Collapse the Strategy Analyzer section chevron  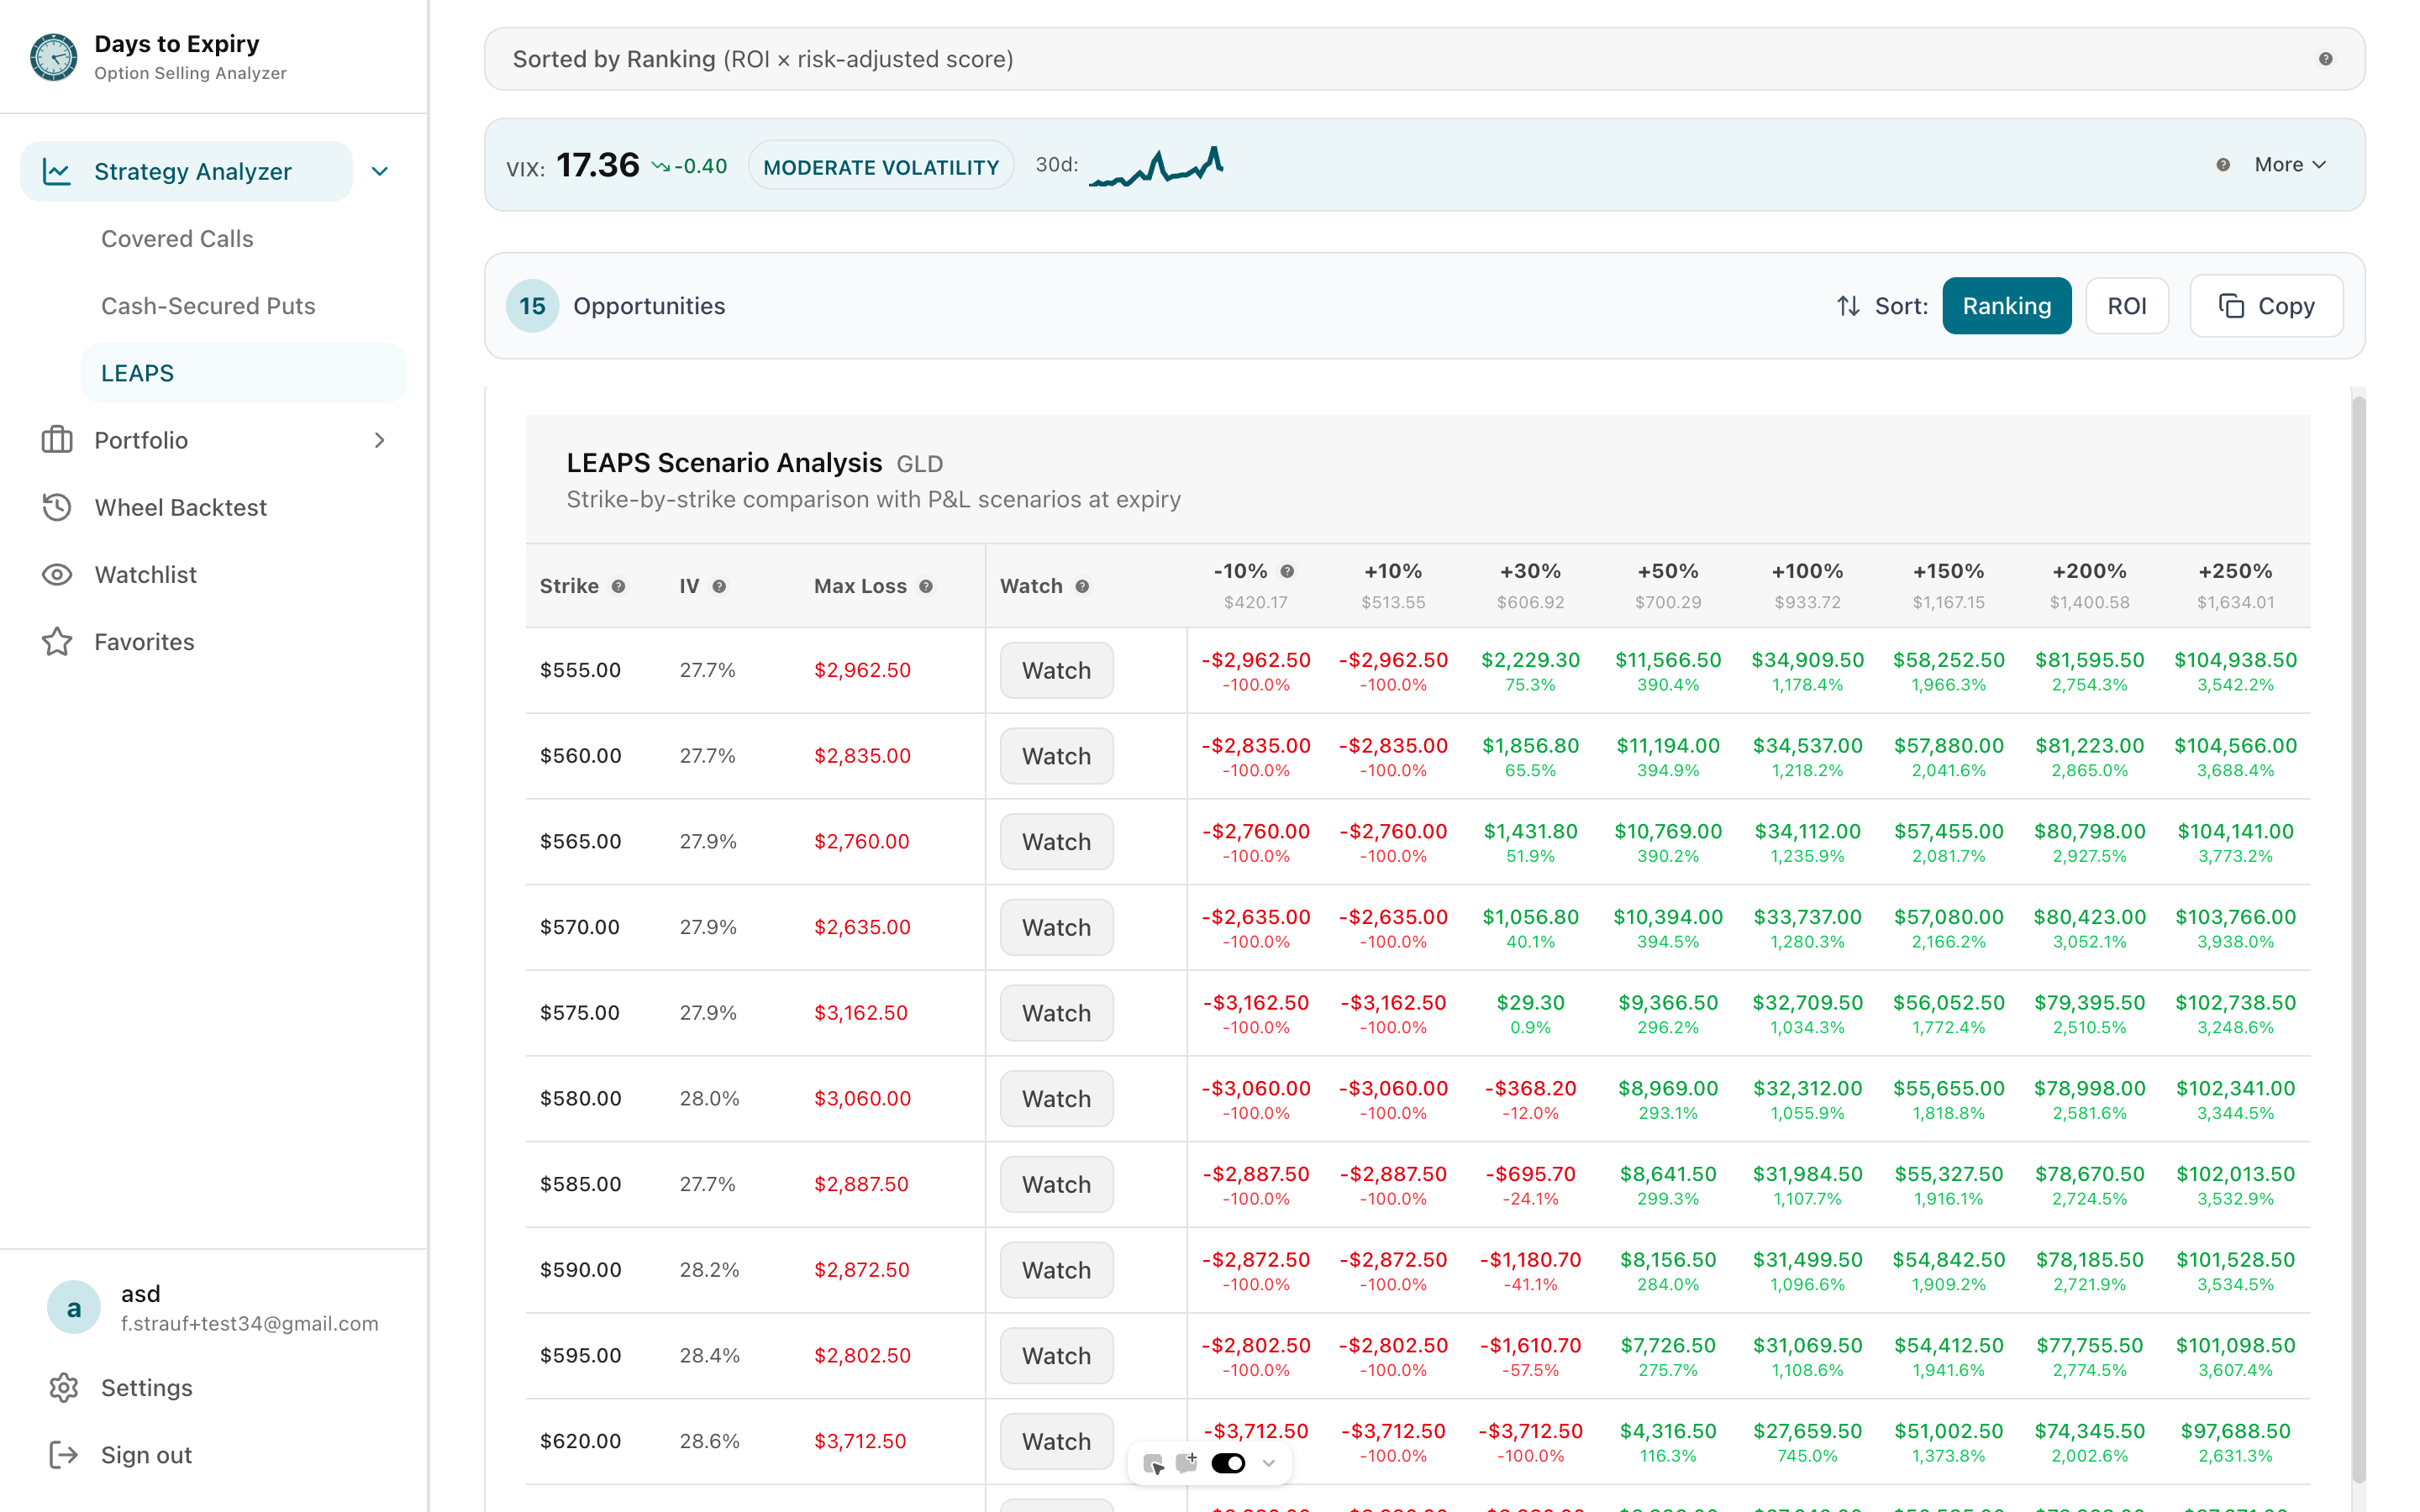coord(379,171)
